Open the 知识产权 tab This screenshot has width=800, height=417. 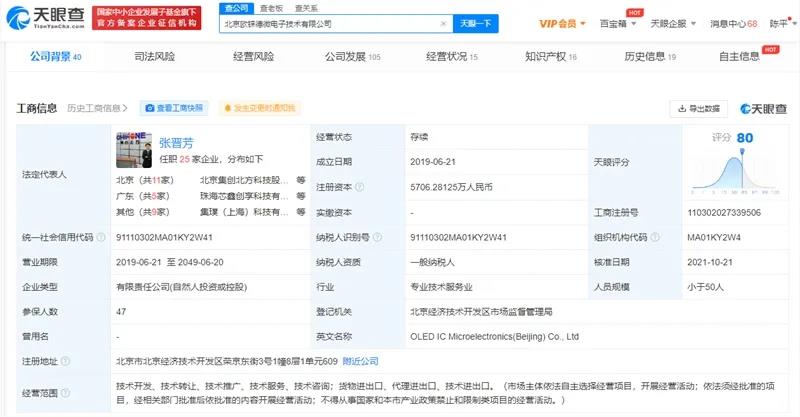(549, 57)
